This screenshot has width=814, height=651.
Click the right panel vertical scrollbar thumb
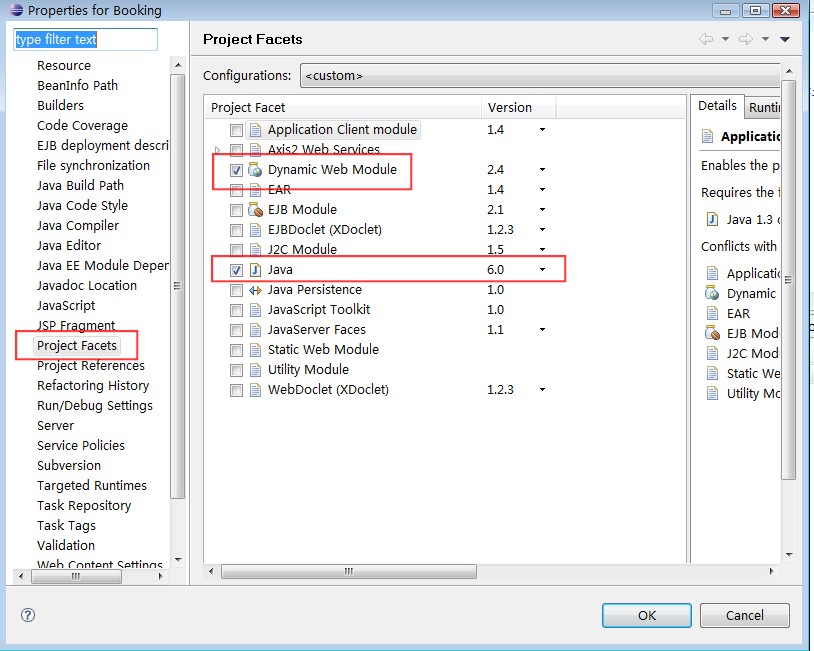789,280
